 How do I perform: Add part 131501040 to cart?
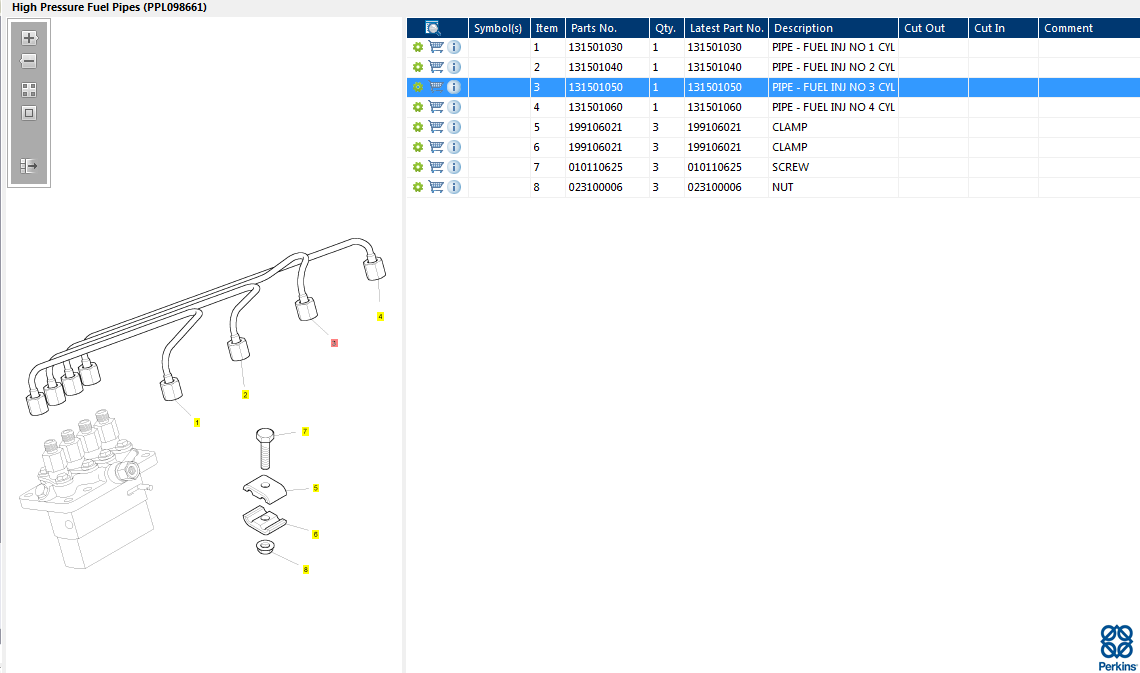pyautogui.click(x=436, y=67)
